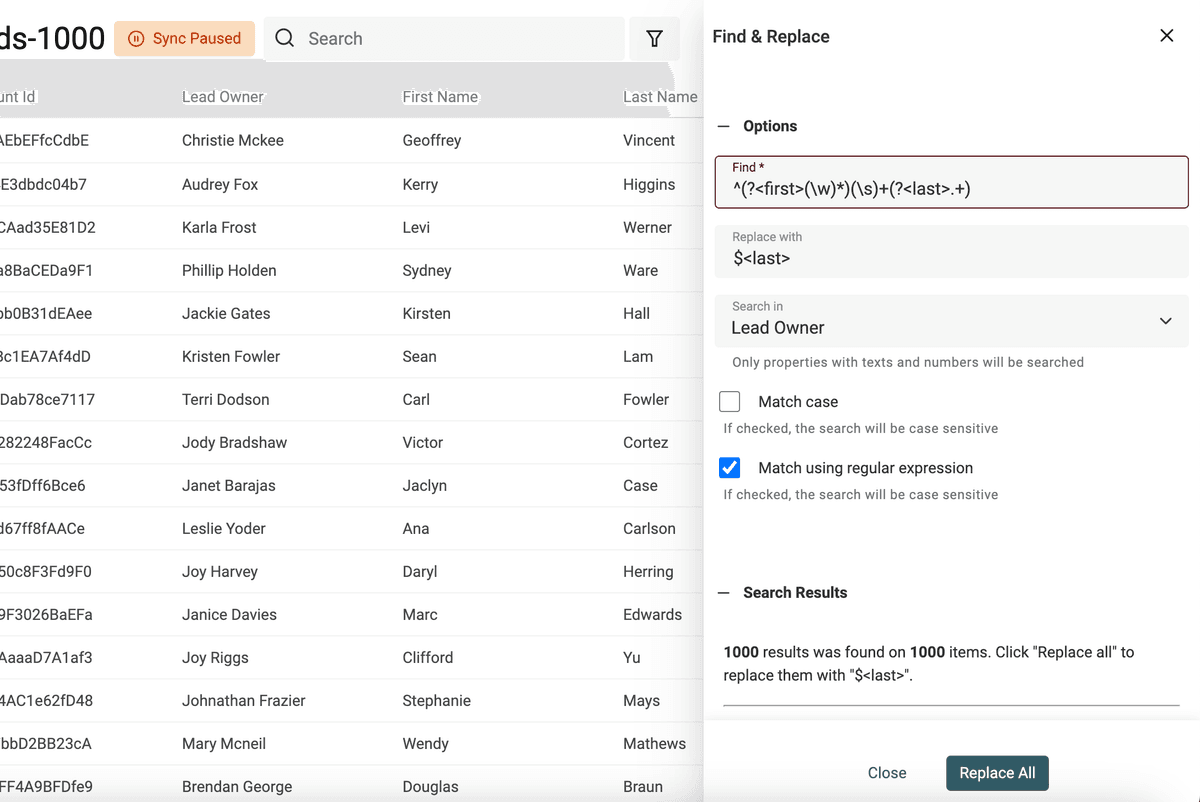Close the Find & Replace panel

1166,36
